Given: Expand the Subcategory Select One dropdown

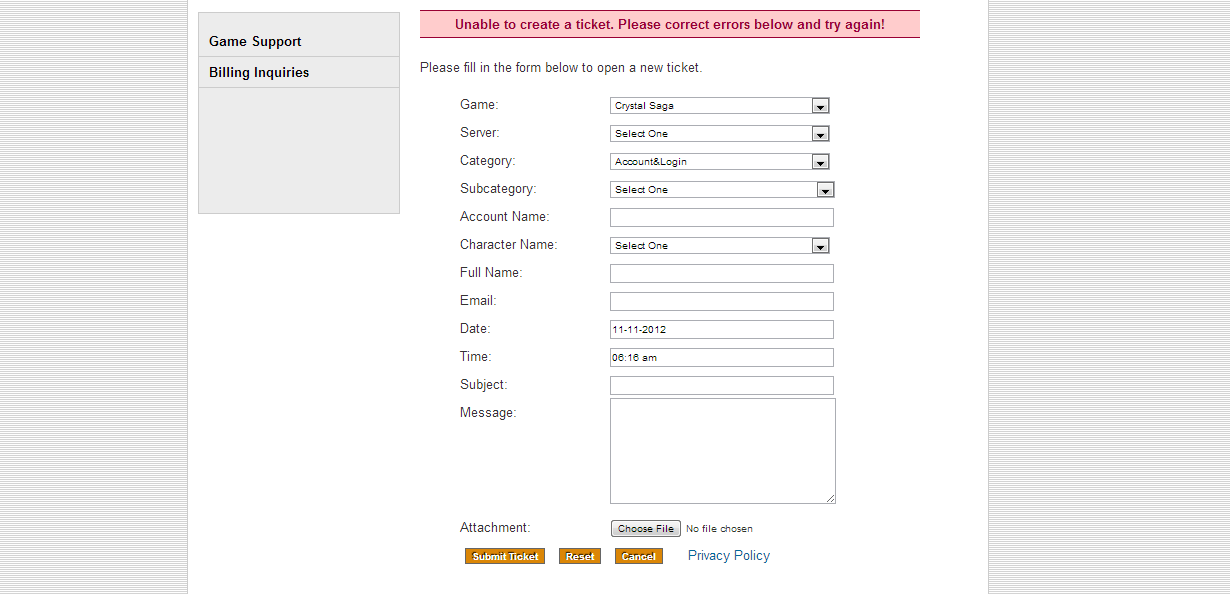Looking at the screenshot, I should coord(722,190).
